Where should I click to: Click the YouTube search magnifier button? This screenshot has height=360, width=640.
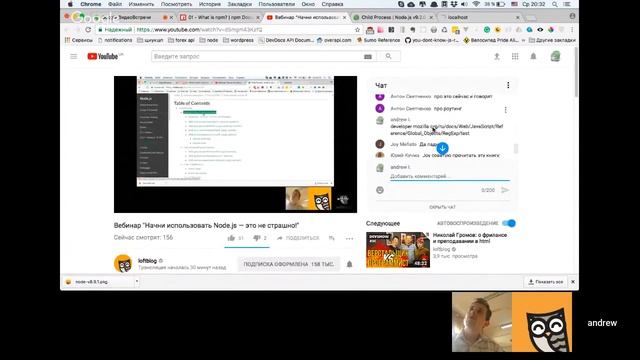point(388,56)
